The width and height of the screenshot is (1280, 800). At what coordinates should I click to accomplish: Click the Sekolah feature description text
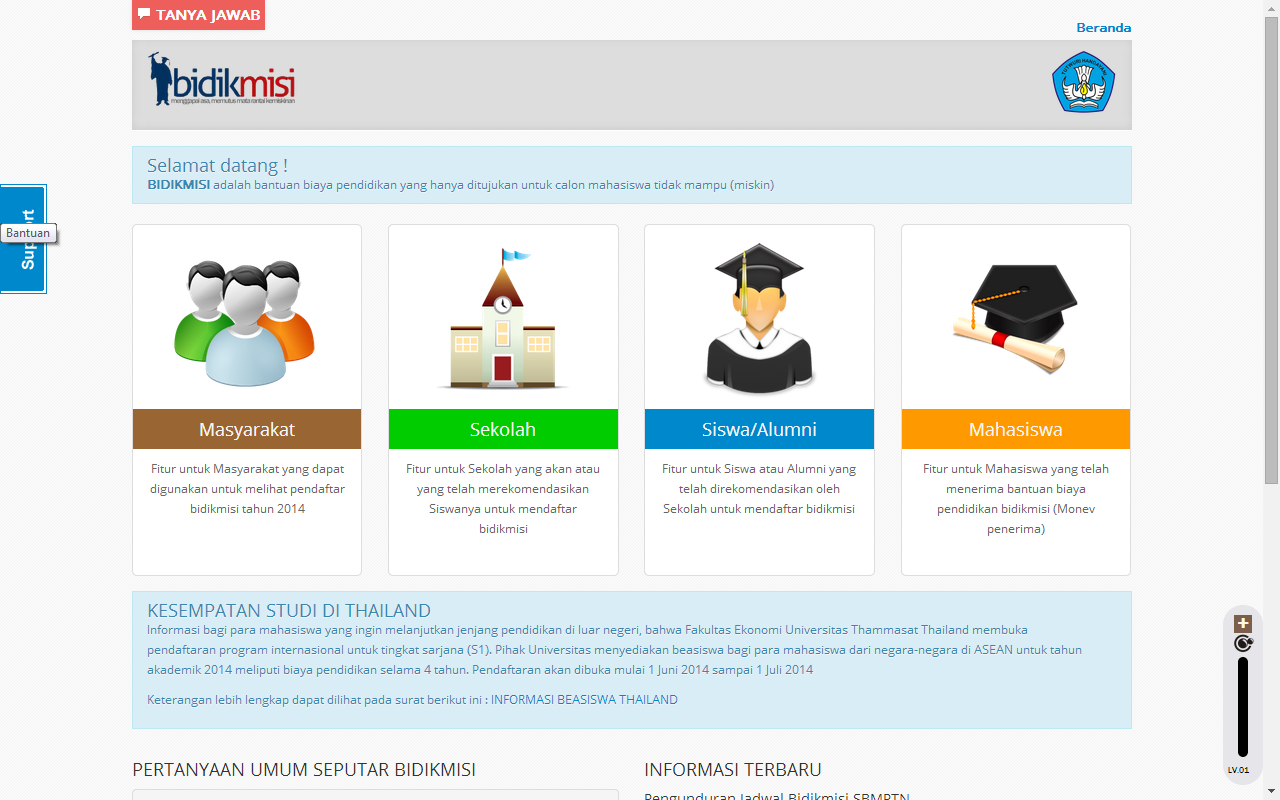point(503,499)
